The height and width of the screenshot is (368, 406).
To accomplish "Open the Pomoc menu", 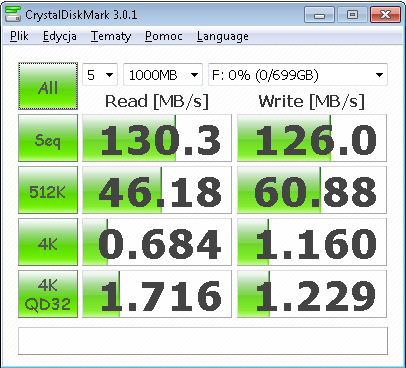I will pos(164,36).
